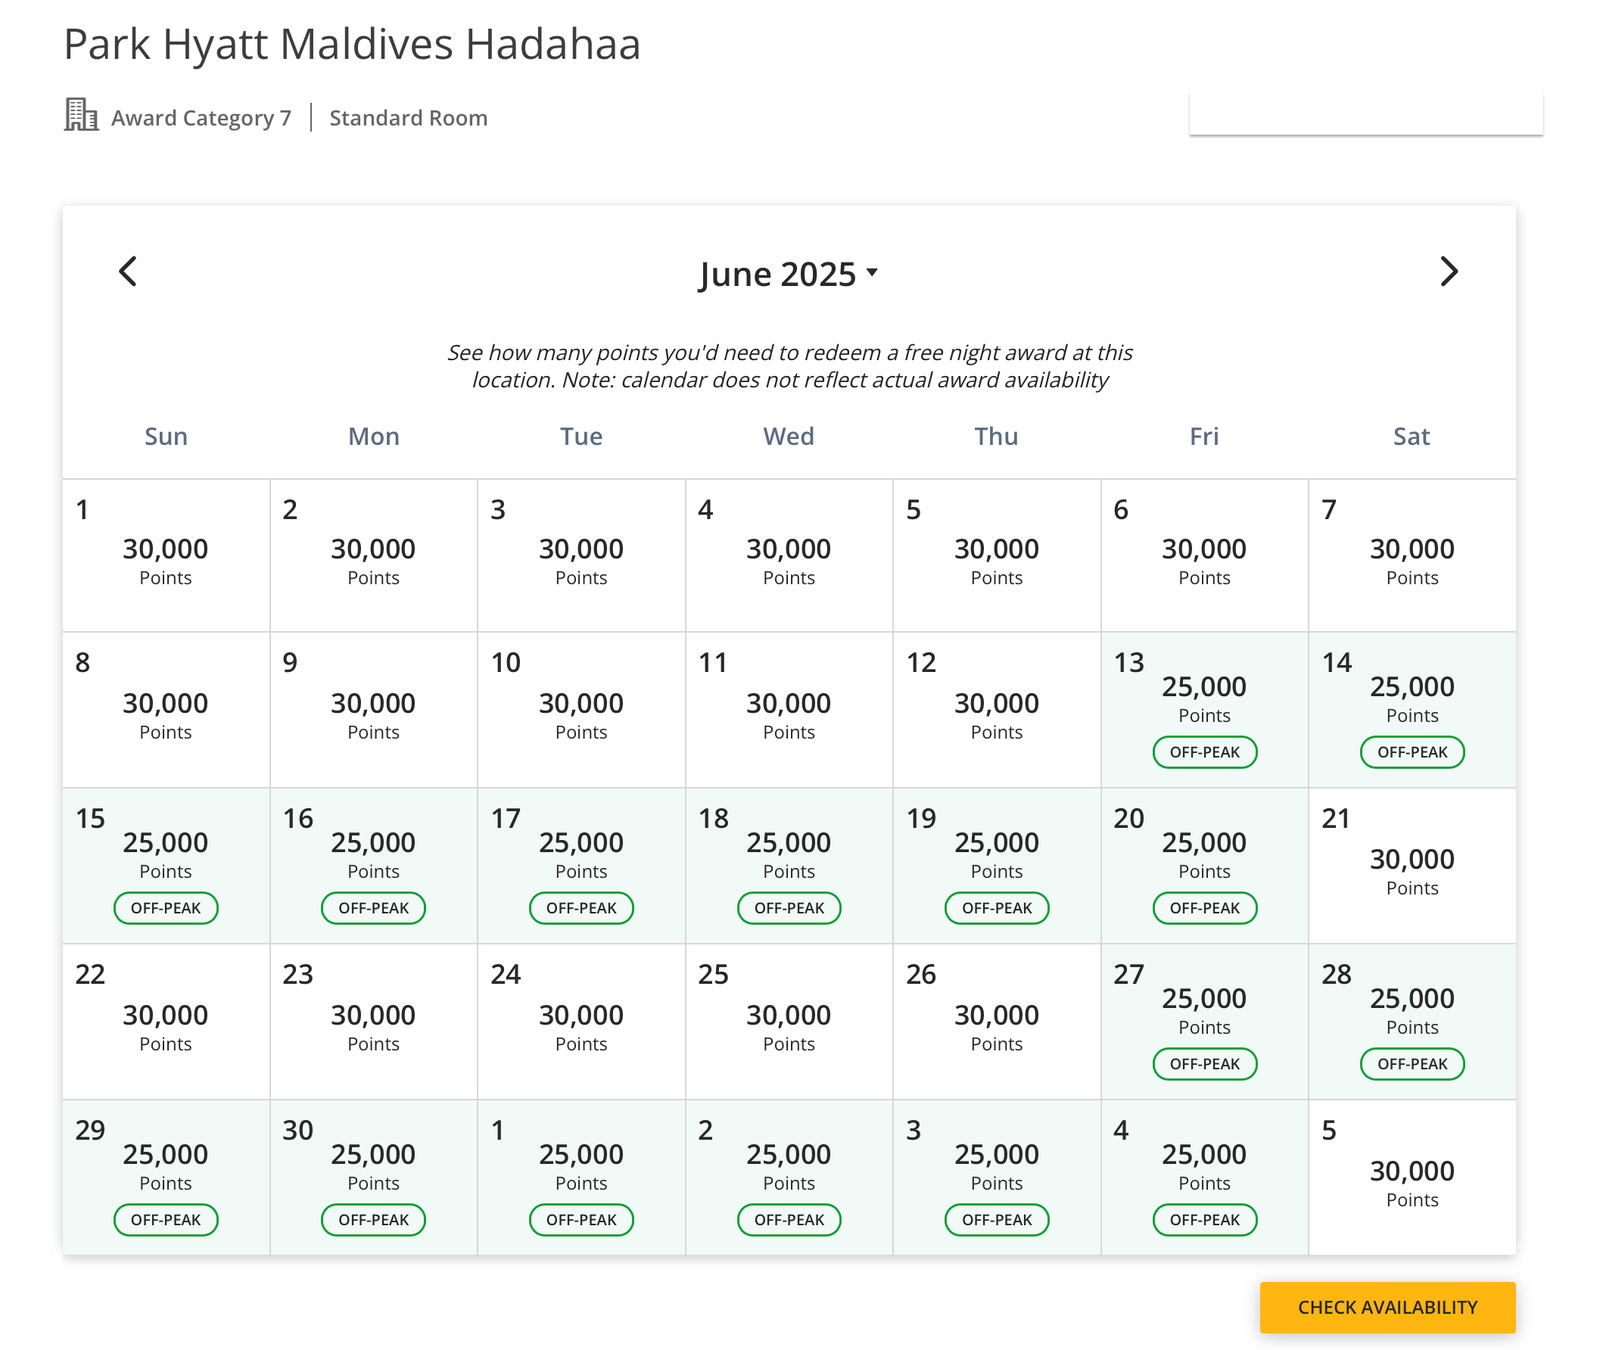
Task: Open the June 2025 month dropdown
Action: click(x=788, y=274)
